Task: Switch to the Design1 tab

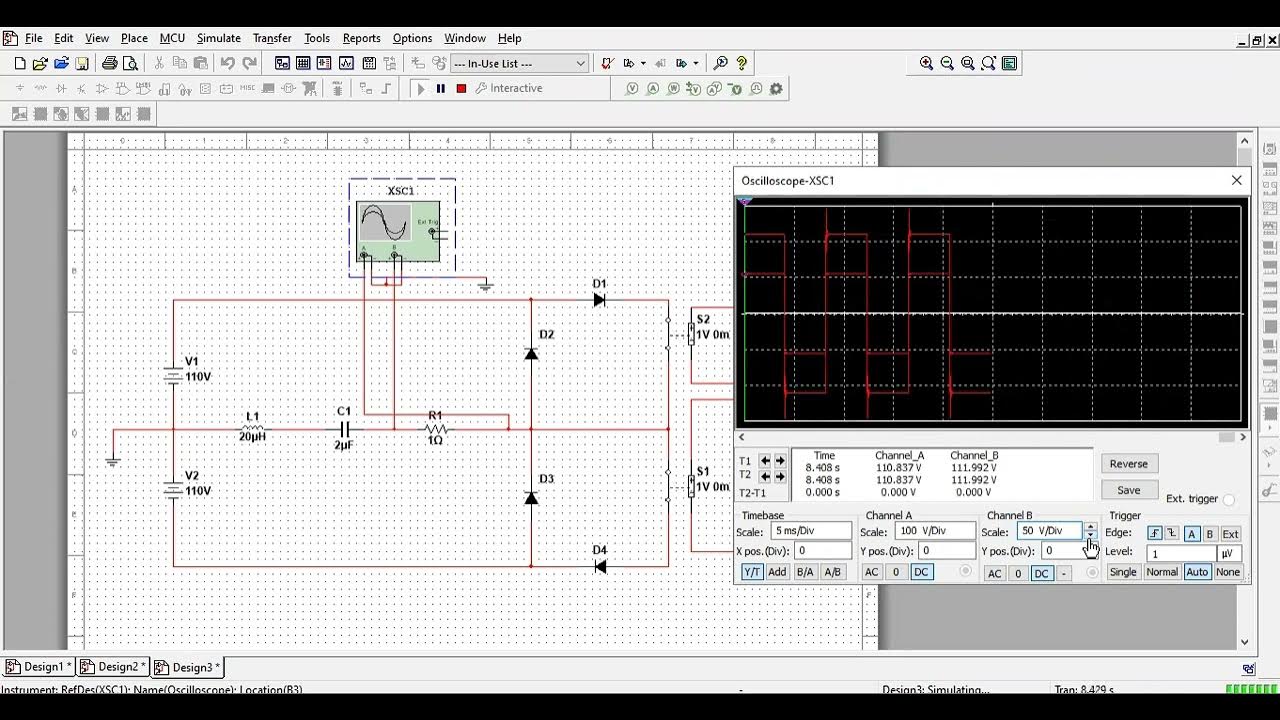Action: tap(38, 667)
